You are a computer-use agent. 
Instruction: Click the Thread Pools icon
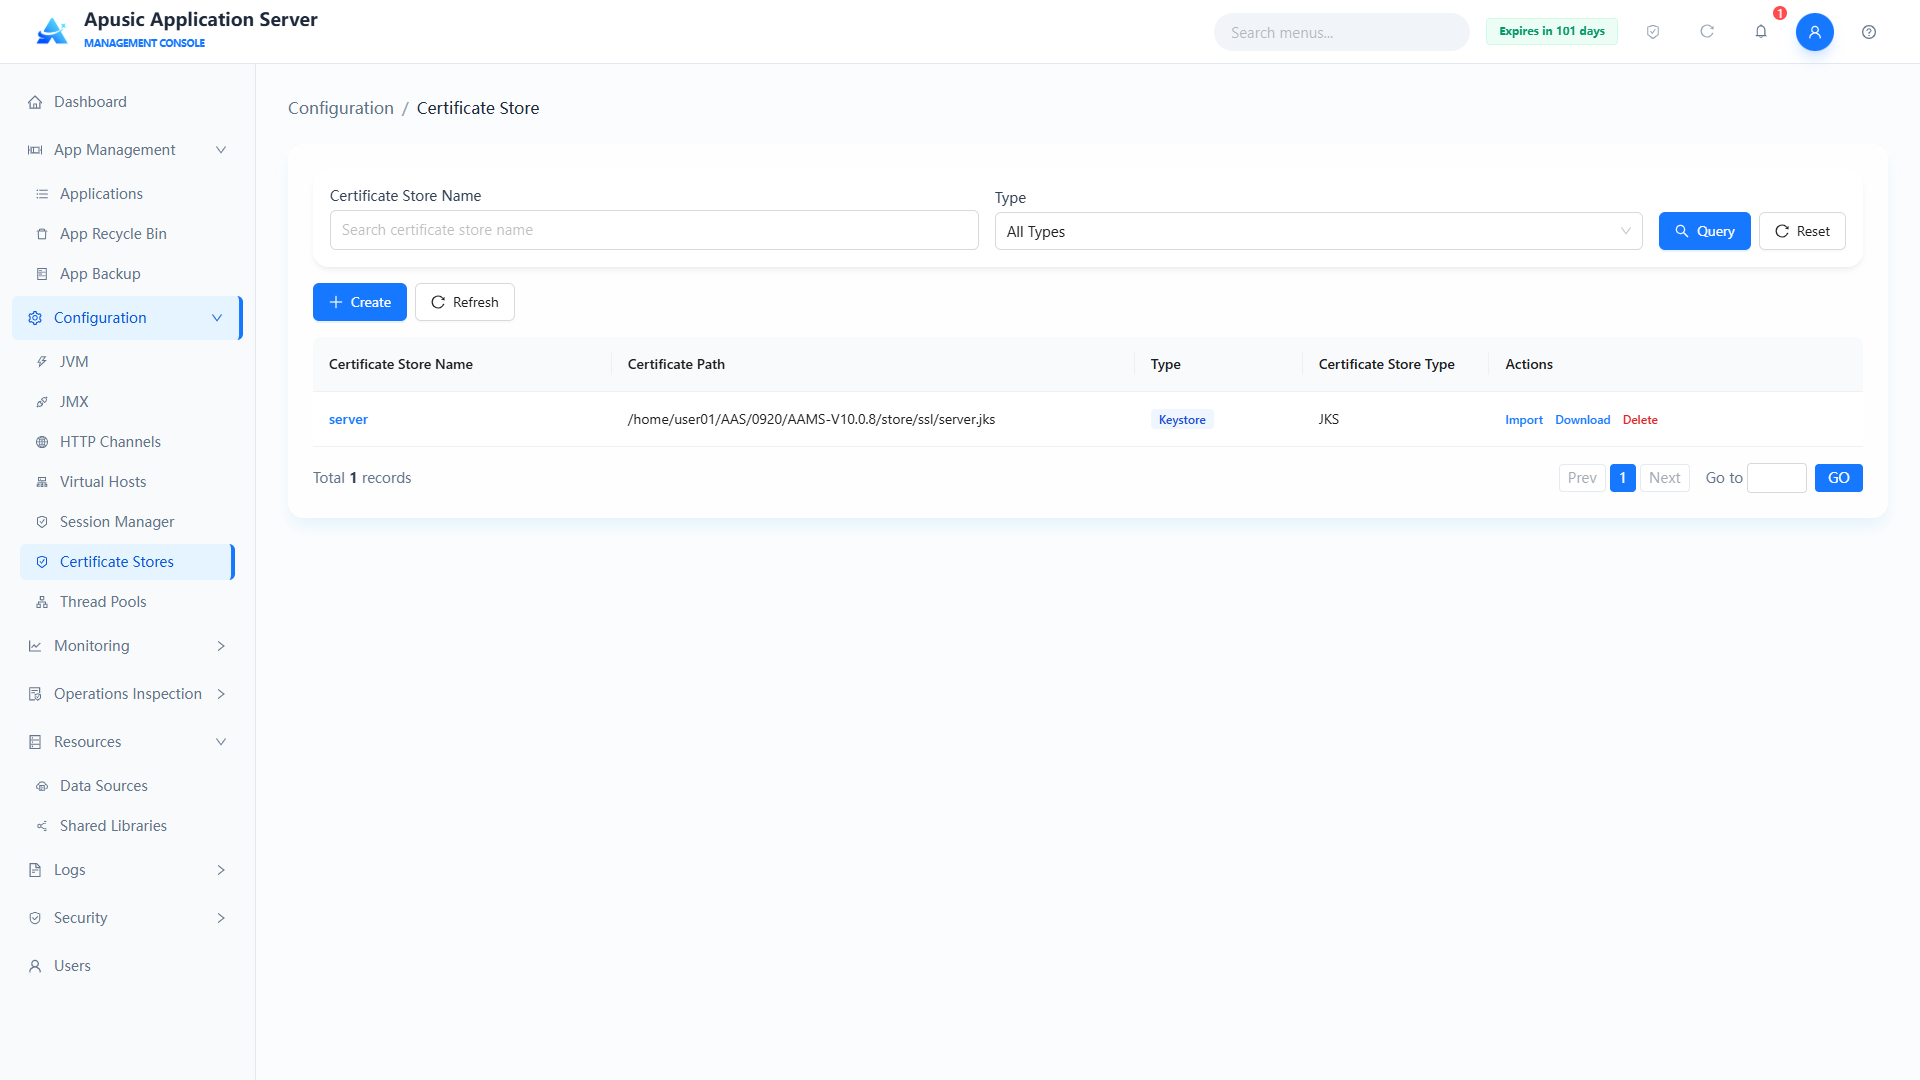pos(42,602)
